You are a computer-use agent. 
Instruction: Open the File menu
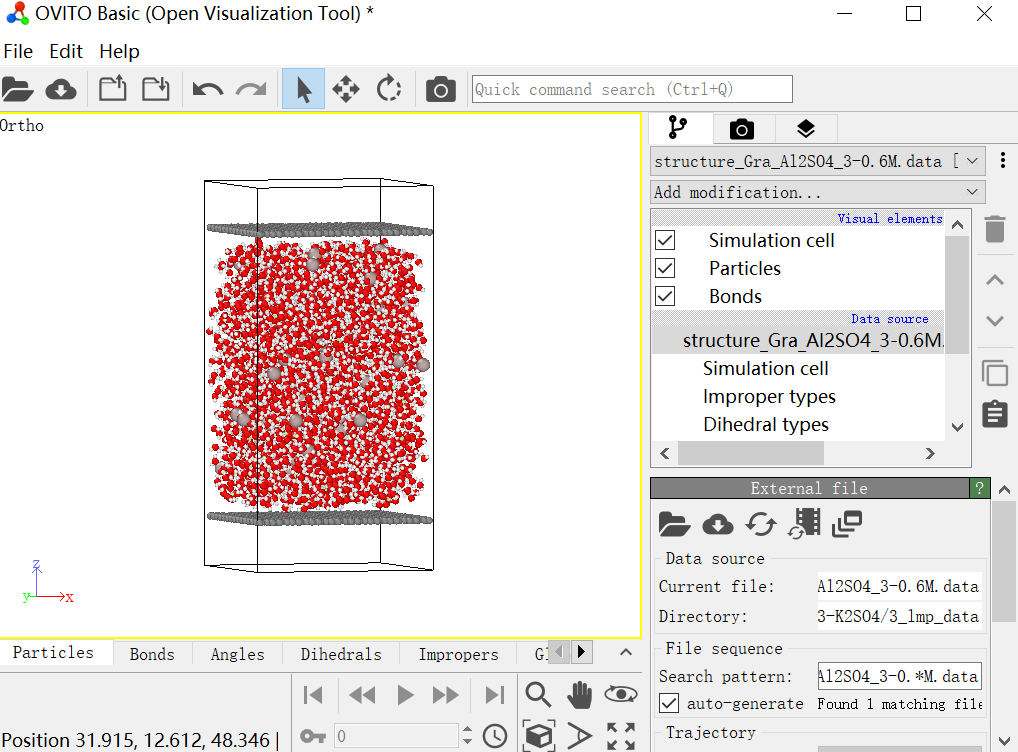[18, 51]
